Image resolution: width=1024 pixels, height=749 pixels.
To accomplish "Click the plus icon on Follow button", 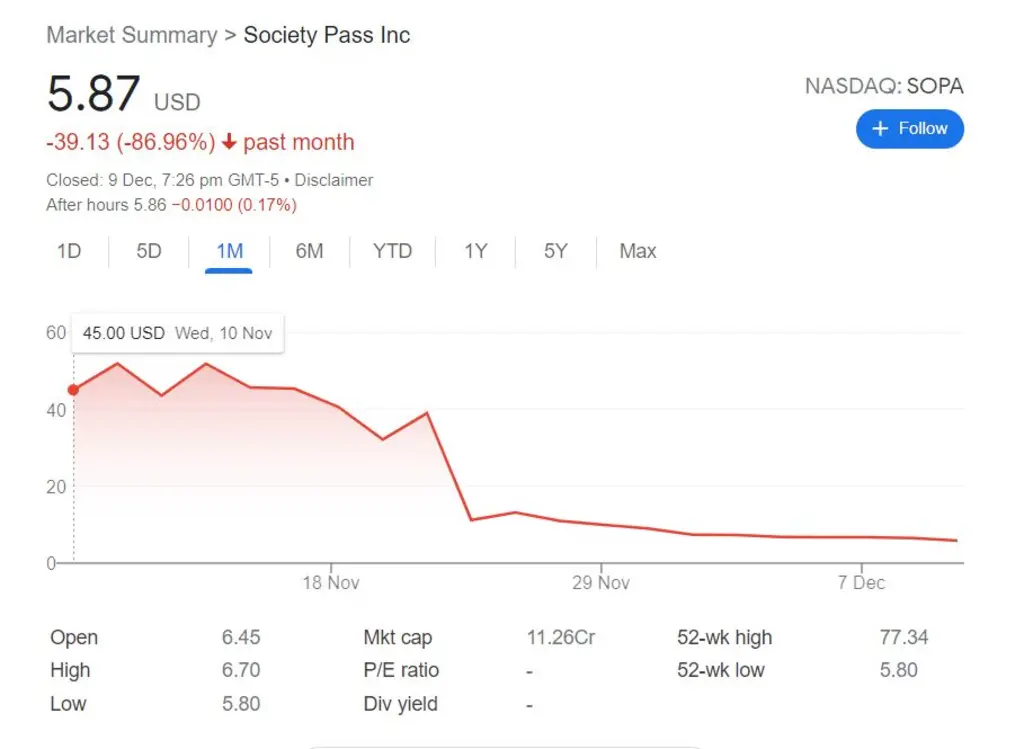I will click(880, 129).
